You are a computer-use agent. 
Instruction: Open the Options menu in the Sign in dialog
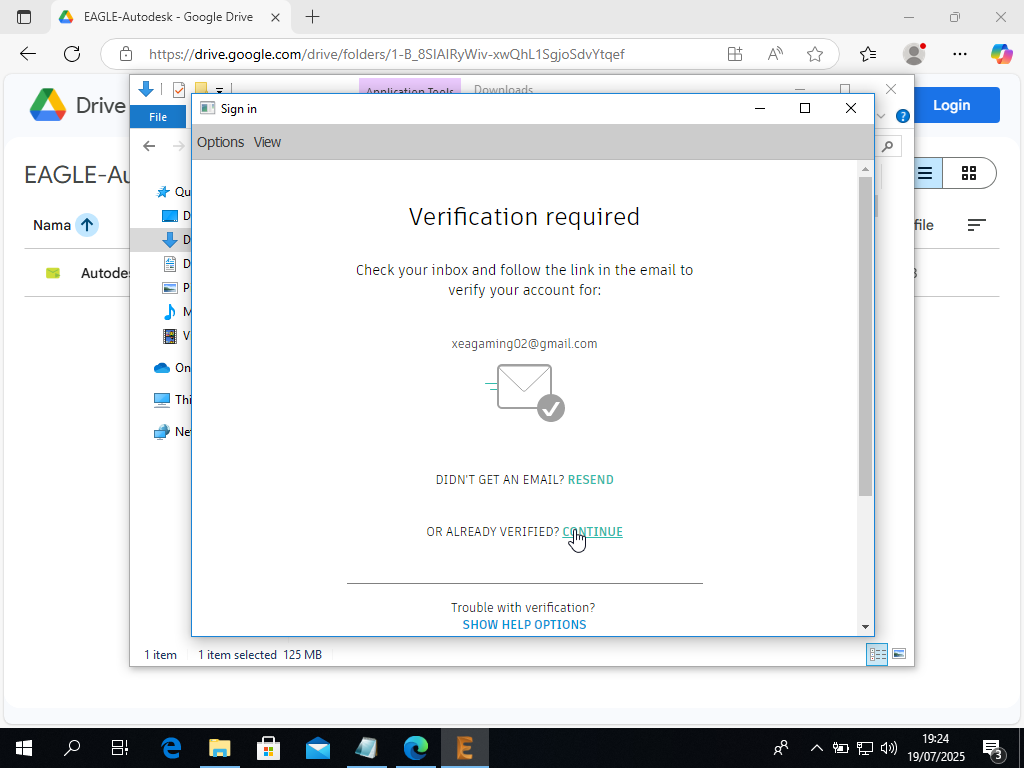click(x=220, y=142)
